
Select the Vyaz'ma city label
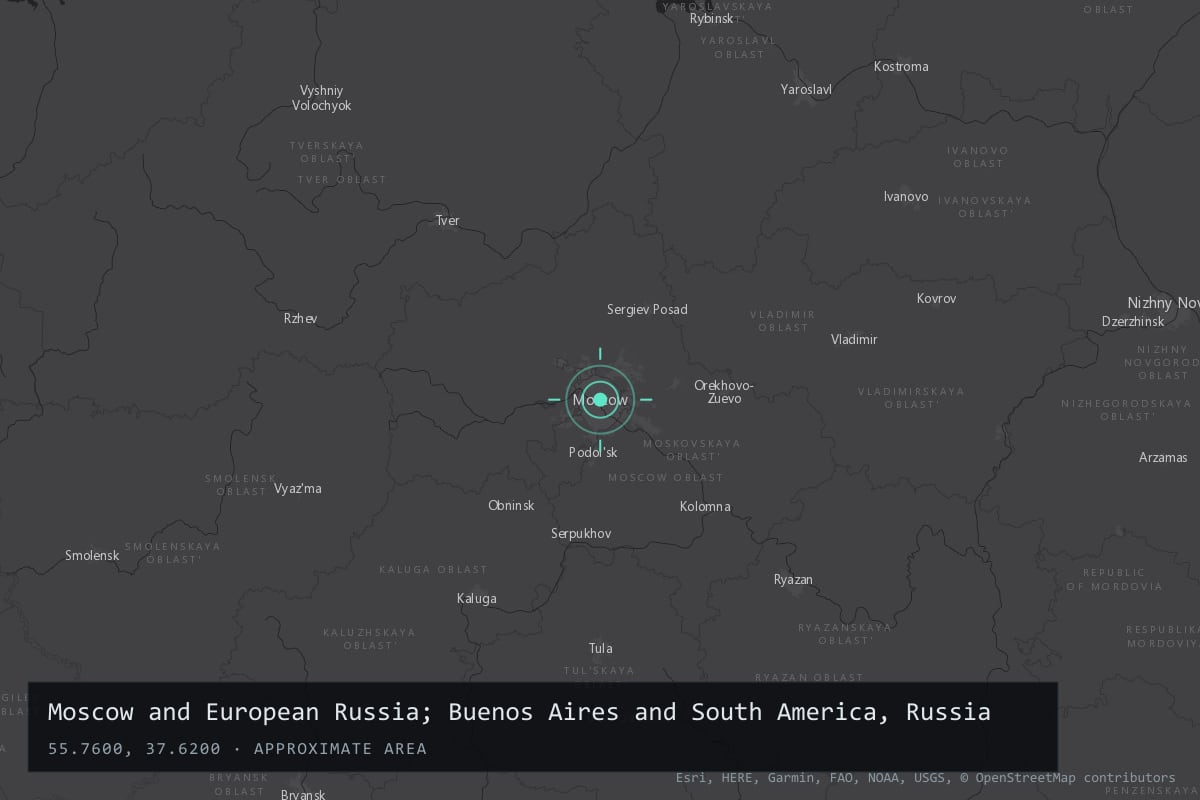tap(298, 489)
